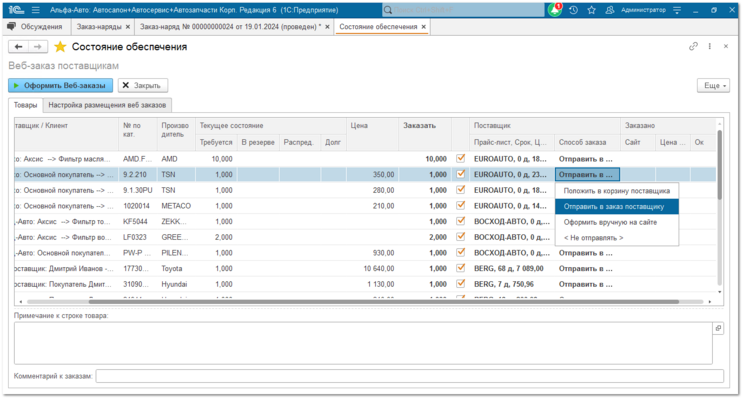Switch to the Товары tab
Image resolution: width=743 pixels, height=399 pixels.
point(26,105)
